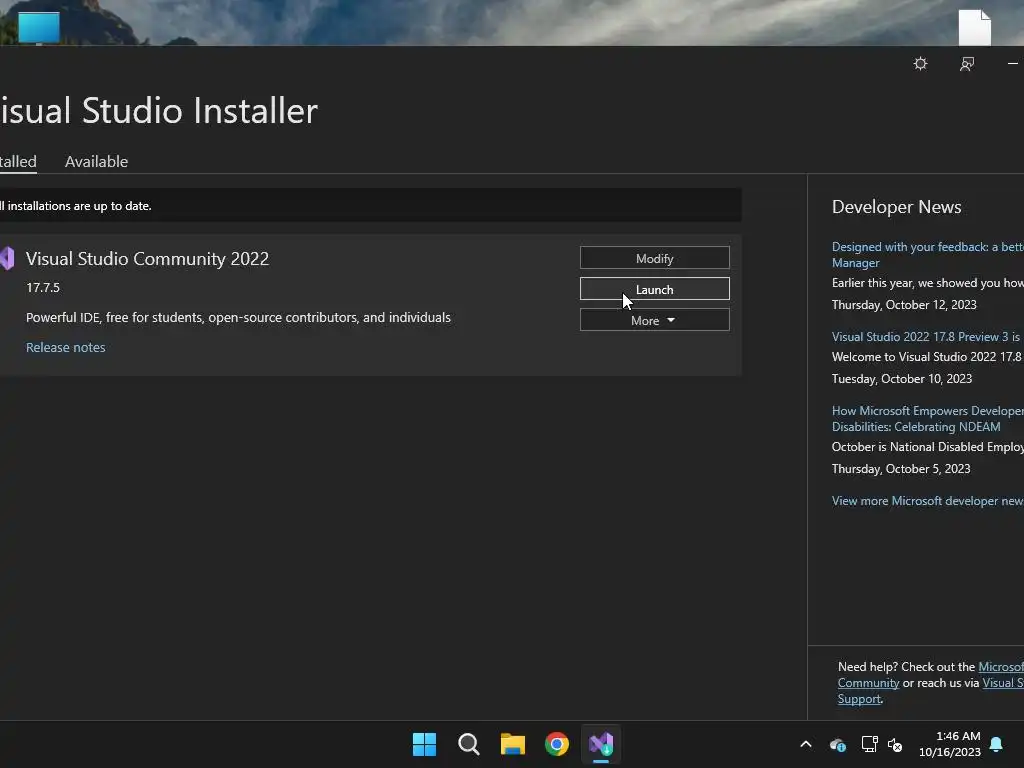The height and width of the screenshot is (768, 1024).
Task: Open the Release notes link
Action: coord(65,347)
